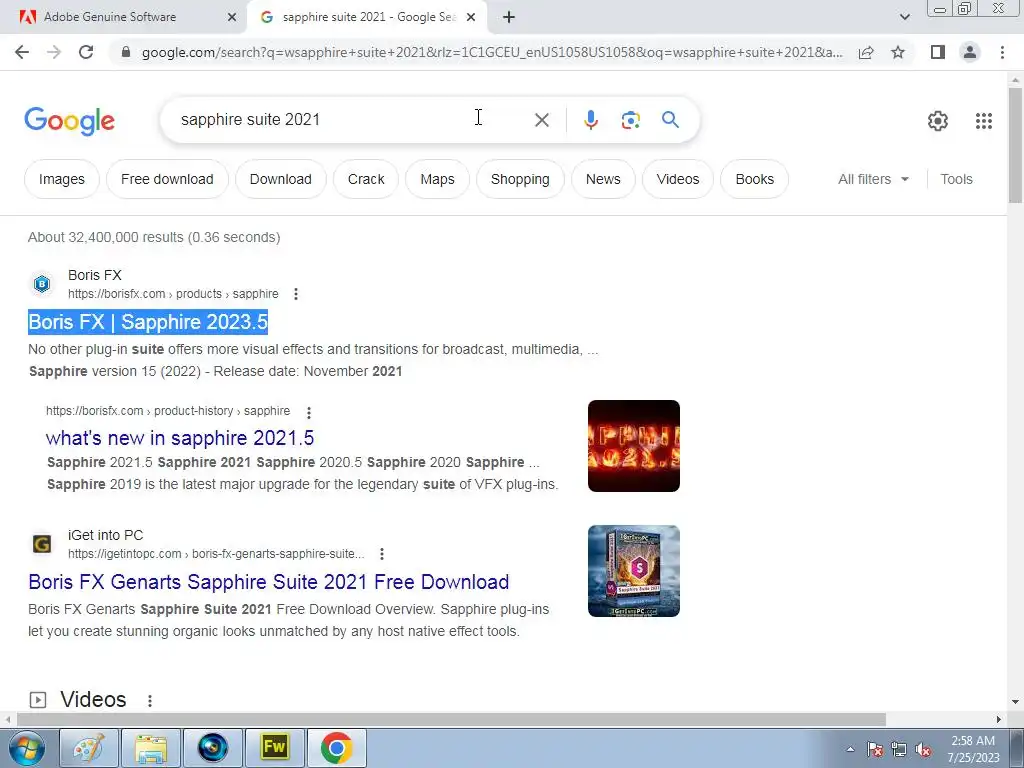Click the muted volume tray icon
The image size is (1024, 768).
[x=923, y=750]
